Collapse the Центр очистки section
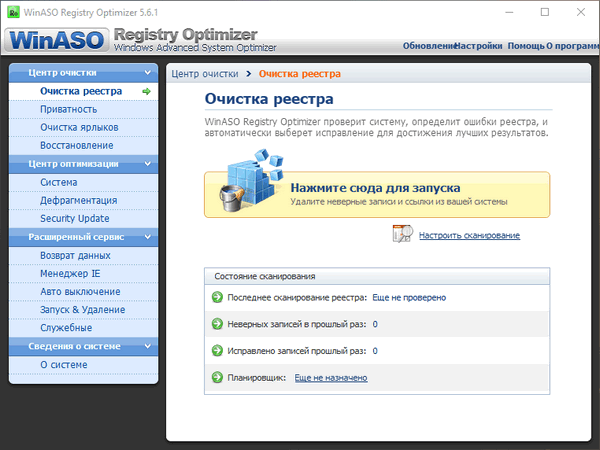Image resolution: width=600 pixels, height=450 pixels. [148, 72]
